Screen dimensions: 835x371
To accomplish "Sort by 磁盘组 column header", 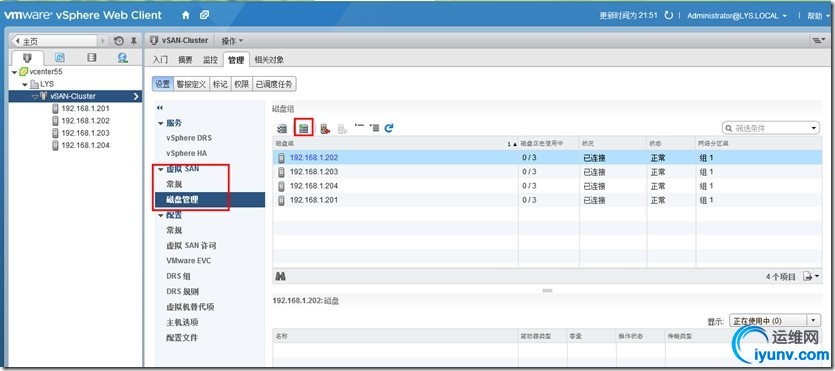I will pos(396,144).
